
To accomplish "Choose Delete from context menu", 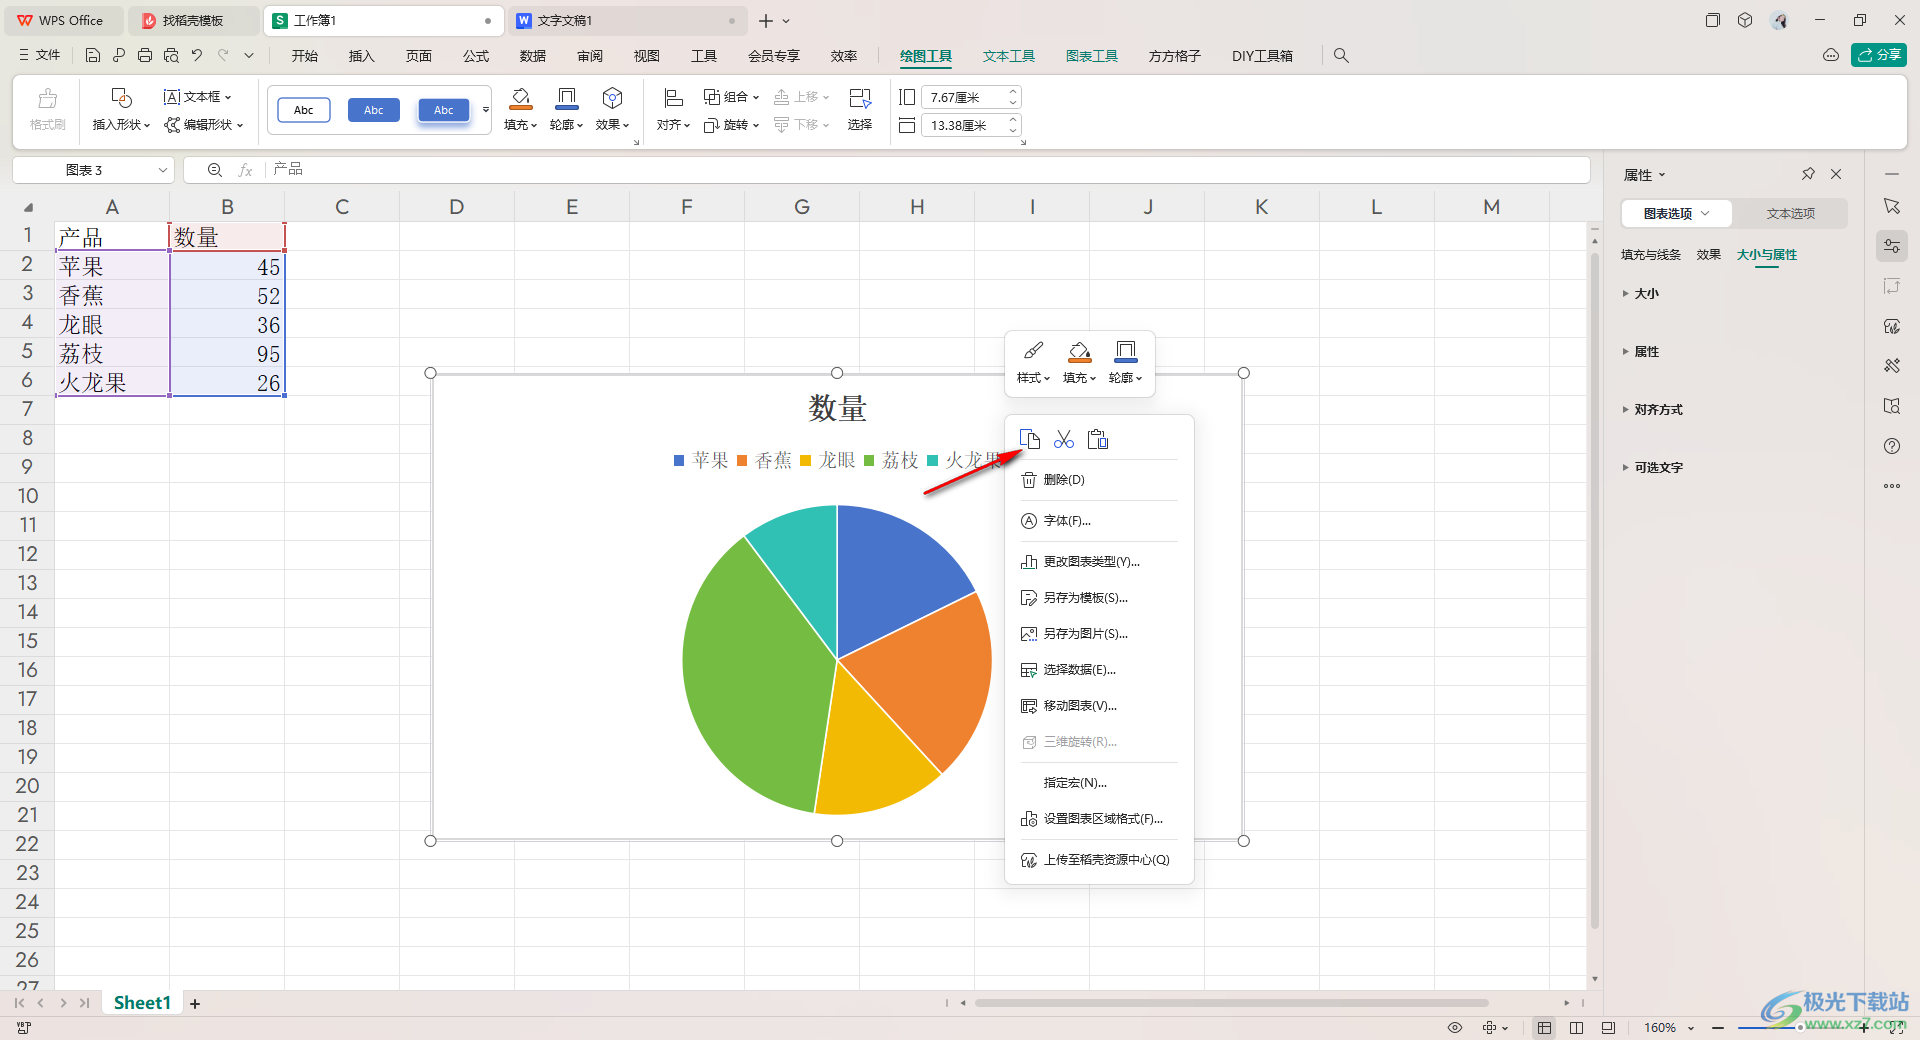I will [x=1099, y=480].
